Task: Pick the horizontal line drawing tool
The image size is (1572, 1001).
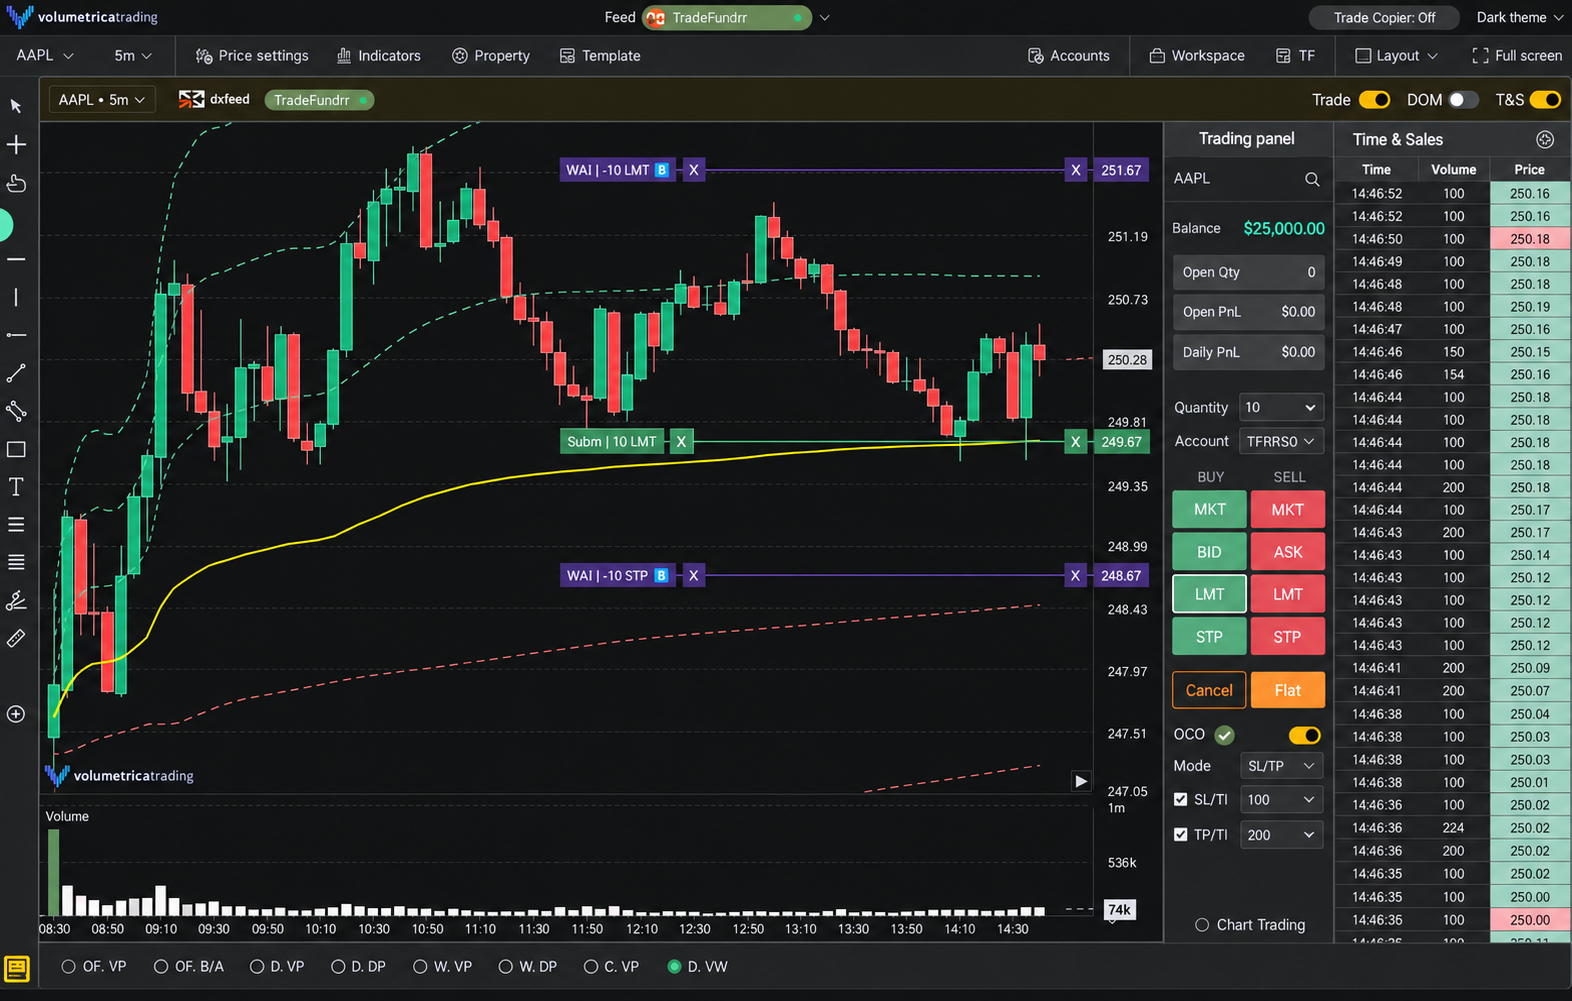Action: tap(16, 259)
